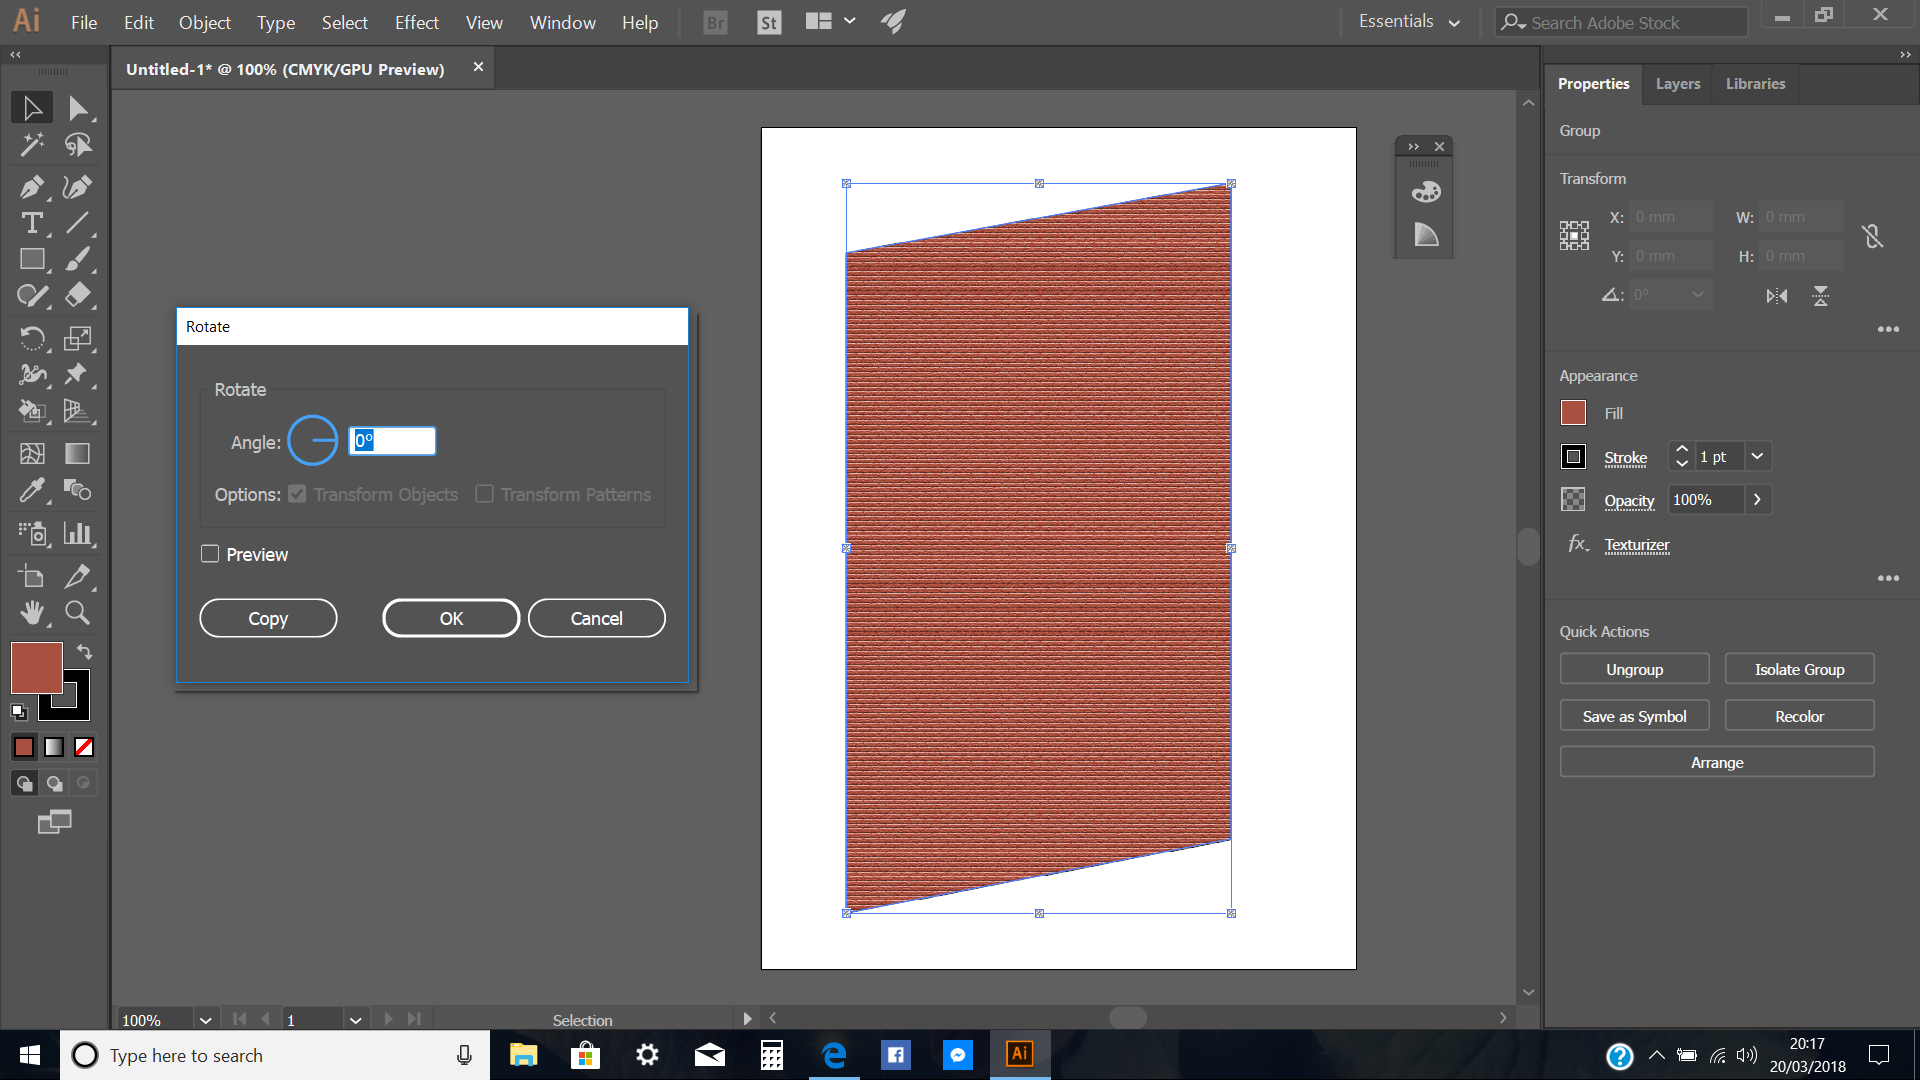Click inside the rotation Angle input field

(x=392, y=441)
